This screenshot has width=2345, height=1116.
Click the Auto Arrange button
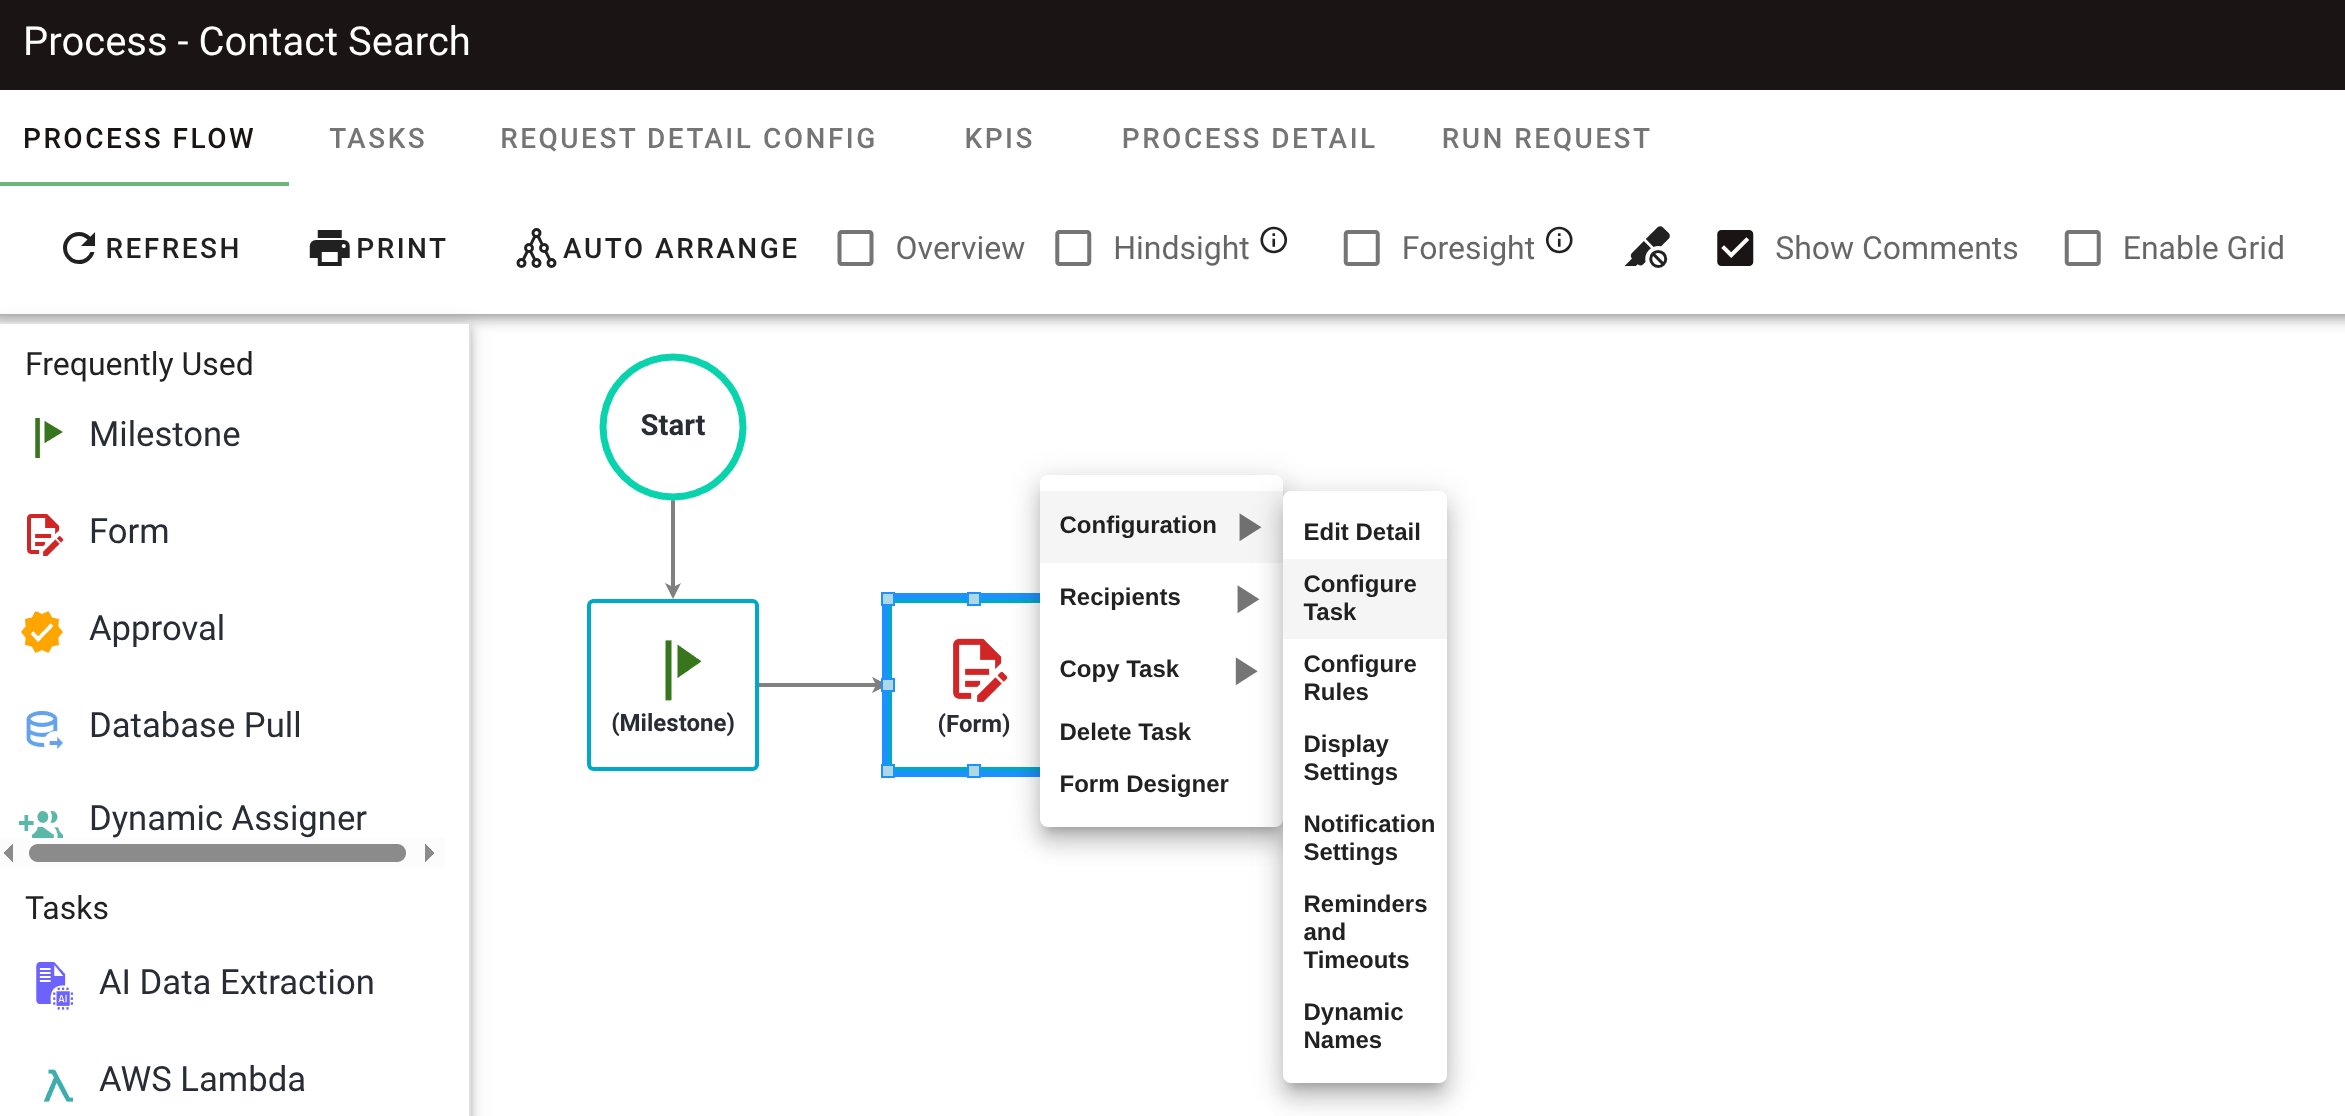click(x=656, y=247)
